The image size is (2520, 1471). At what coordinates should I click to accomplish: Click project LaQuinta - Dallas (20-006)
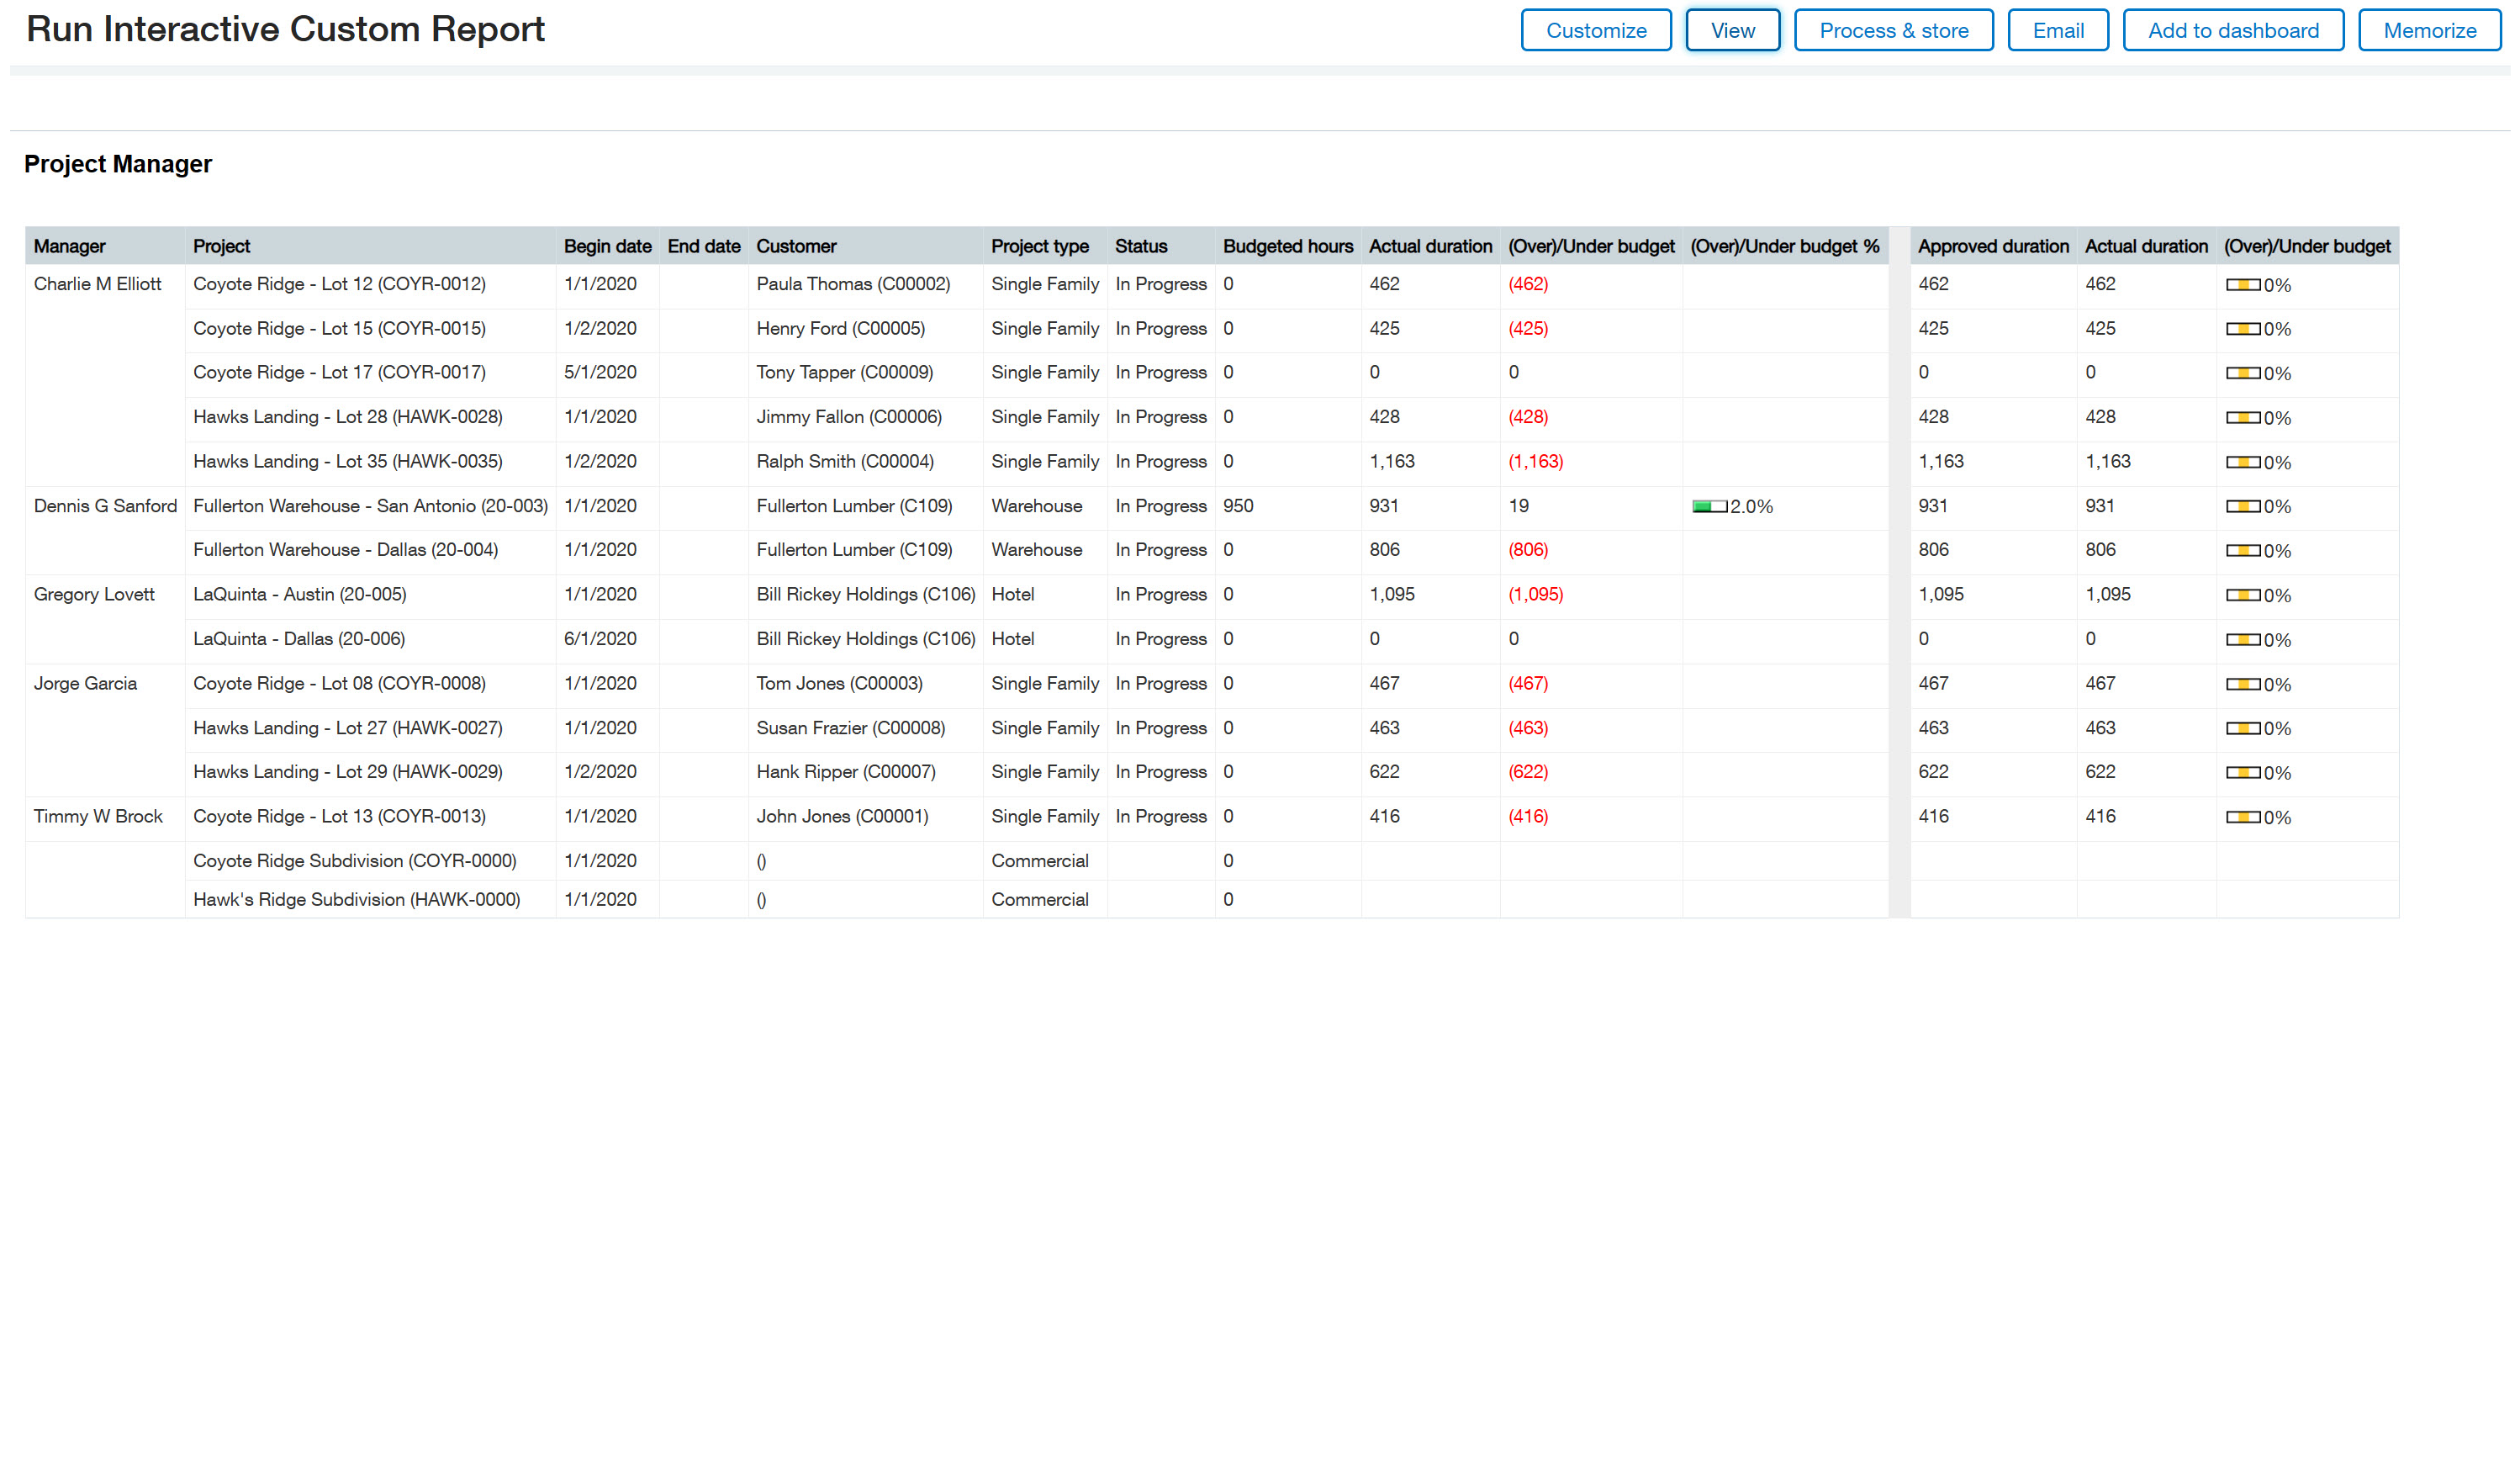click(x=298, y=639)
